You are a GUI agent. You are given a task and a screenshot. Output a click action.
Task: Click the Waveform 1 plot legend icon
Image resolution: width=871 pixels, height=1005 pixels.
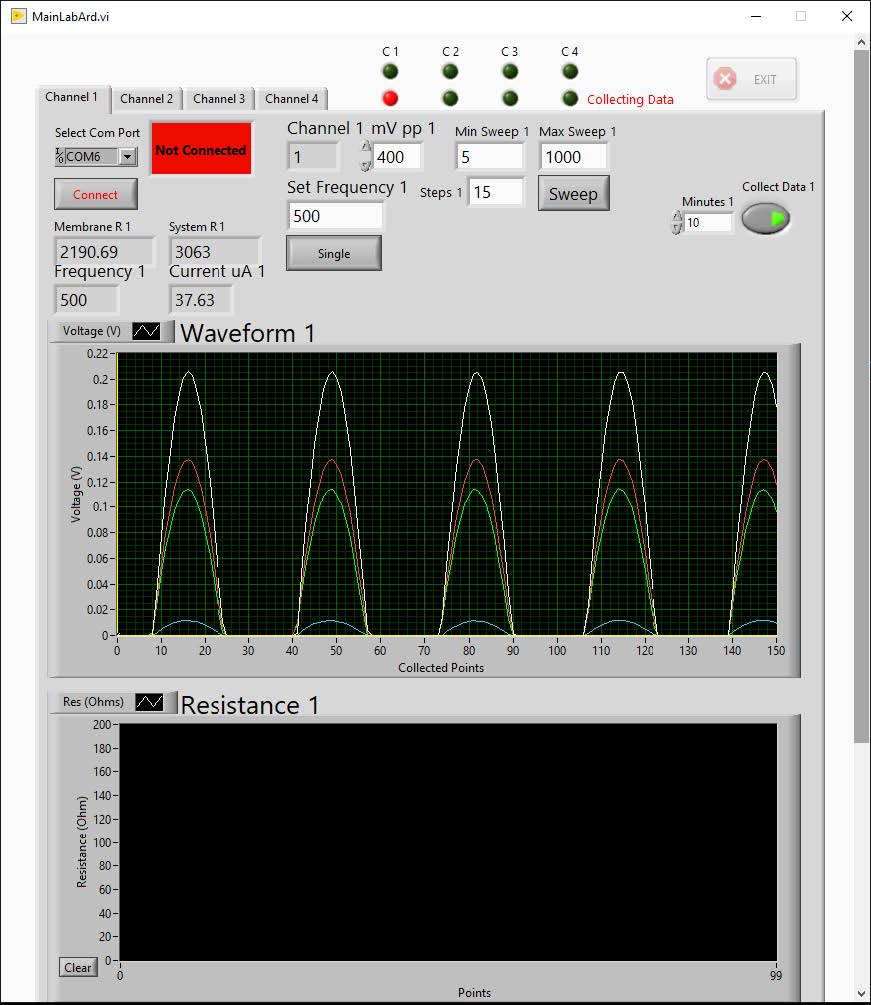point(146,331)
